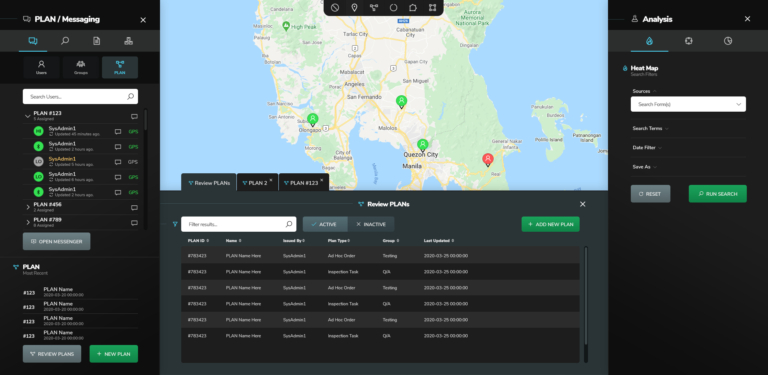Open the message icon for PLAN #456

[134, 208]
